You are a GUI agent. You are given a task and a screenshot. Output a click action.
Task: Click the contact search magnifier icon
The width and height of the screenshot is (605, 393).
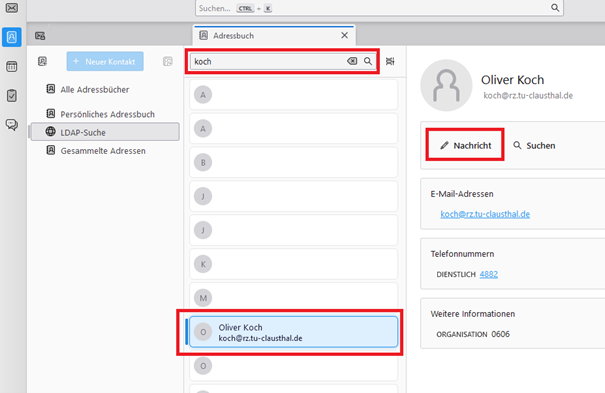(368, 61)
